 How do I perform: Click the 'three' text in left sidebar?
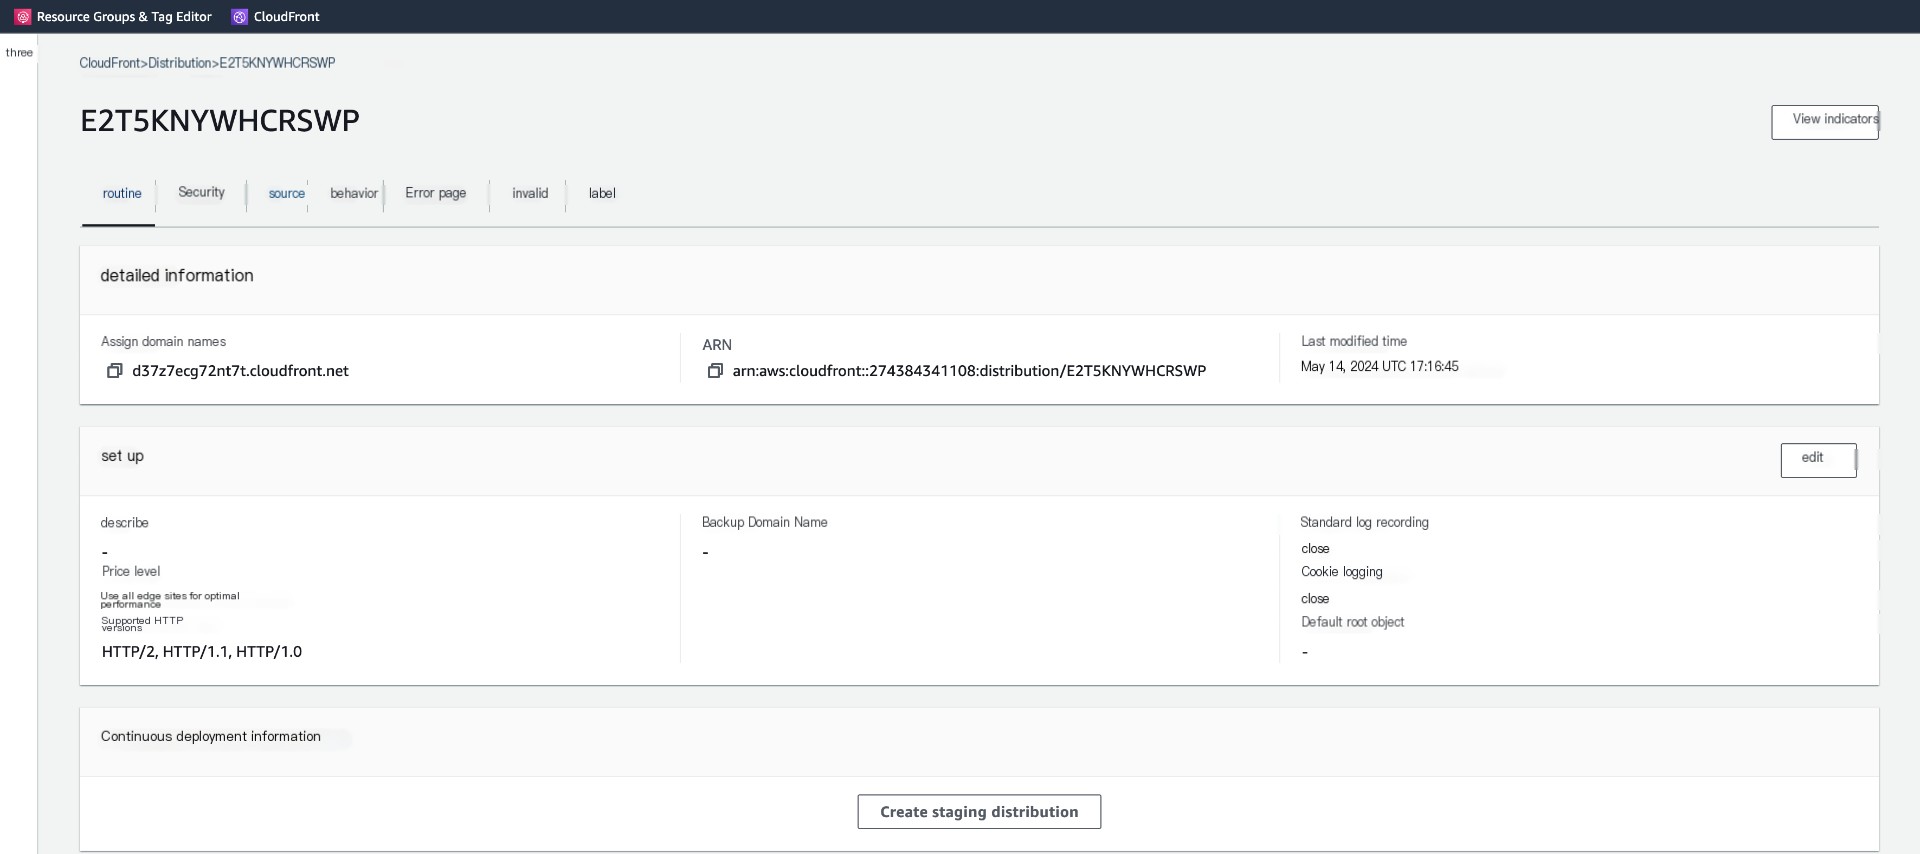coord(19,53)
